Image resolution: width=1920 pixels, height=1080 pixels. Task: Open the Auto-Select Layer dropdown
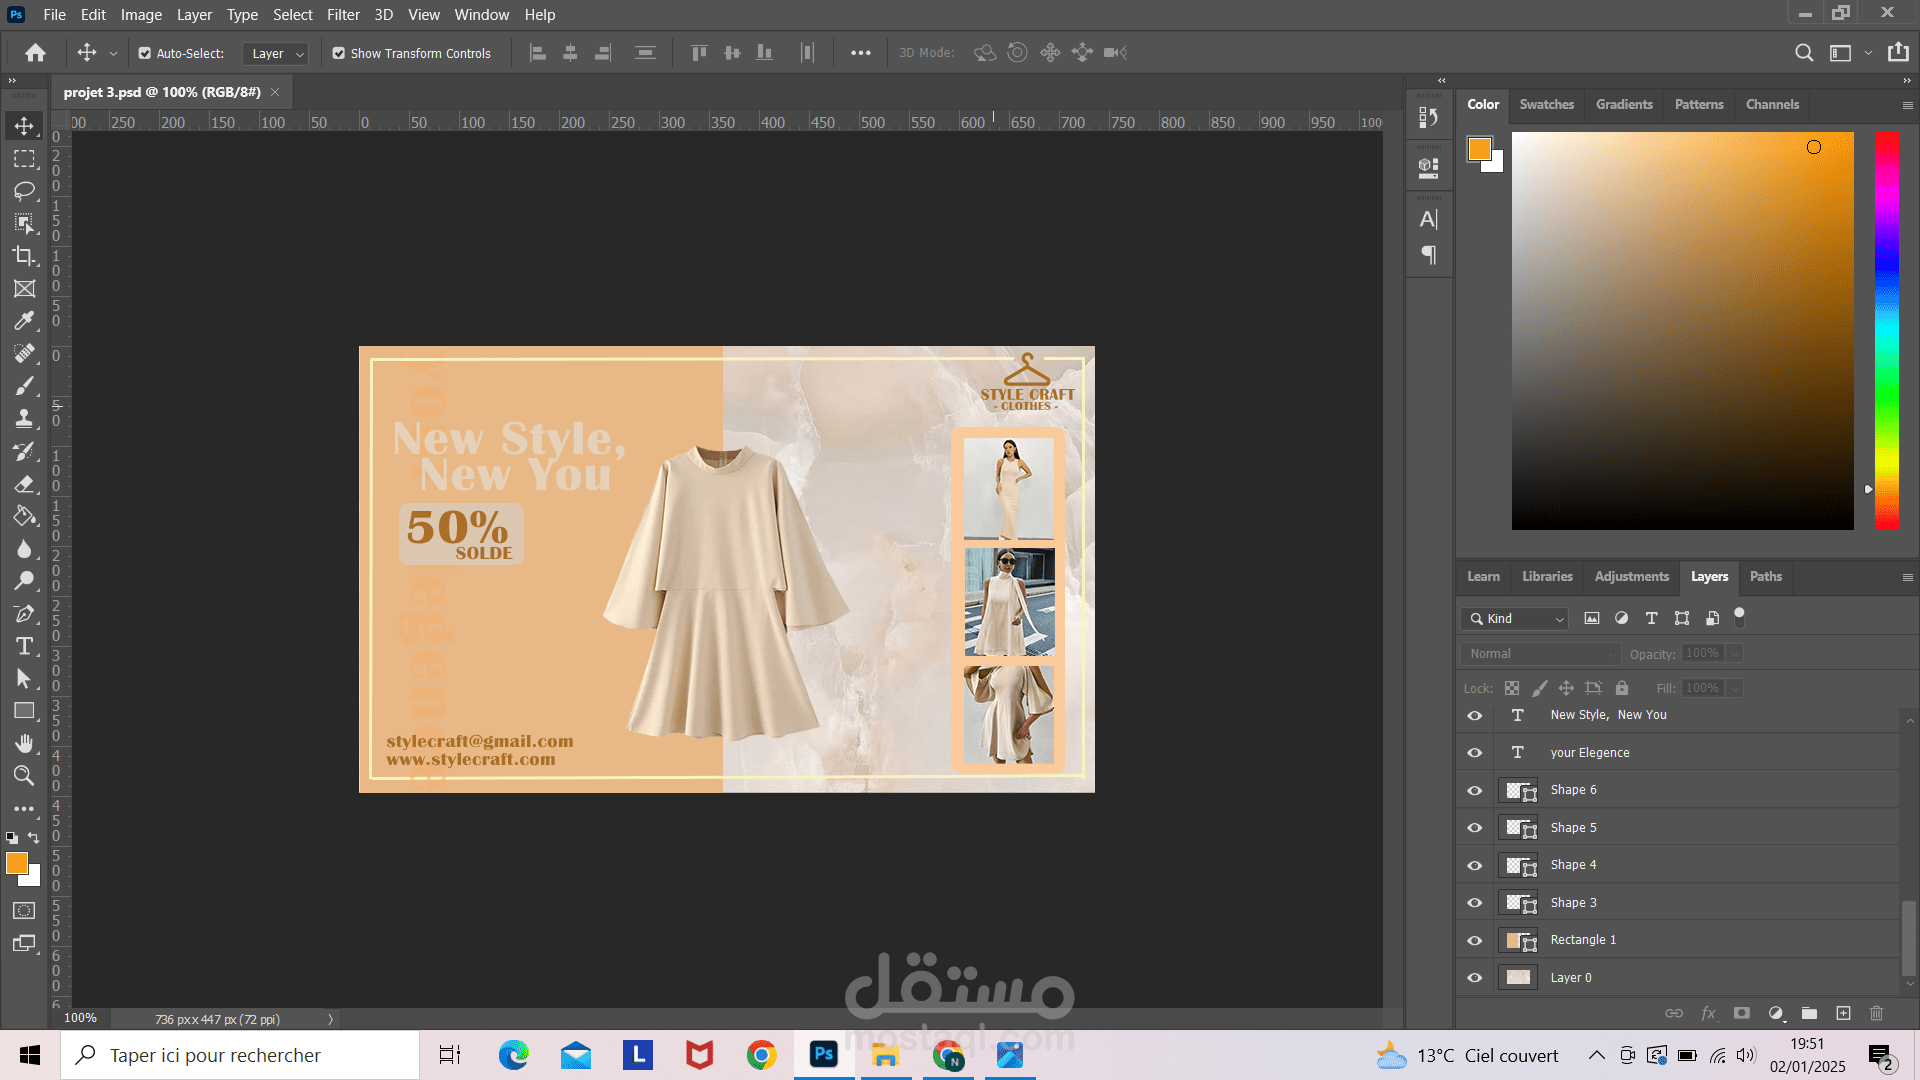(277, 53)
